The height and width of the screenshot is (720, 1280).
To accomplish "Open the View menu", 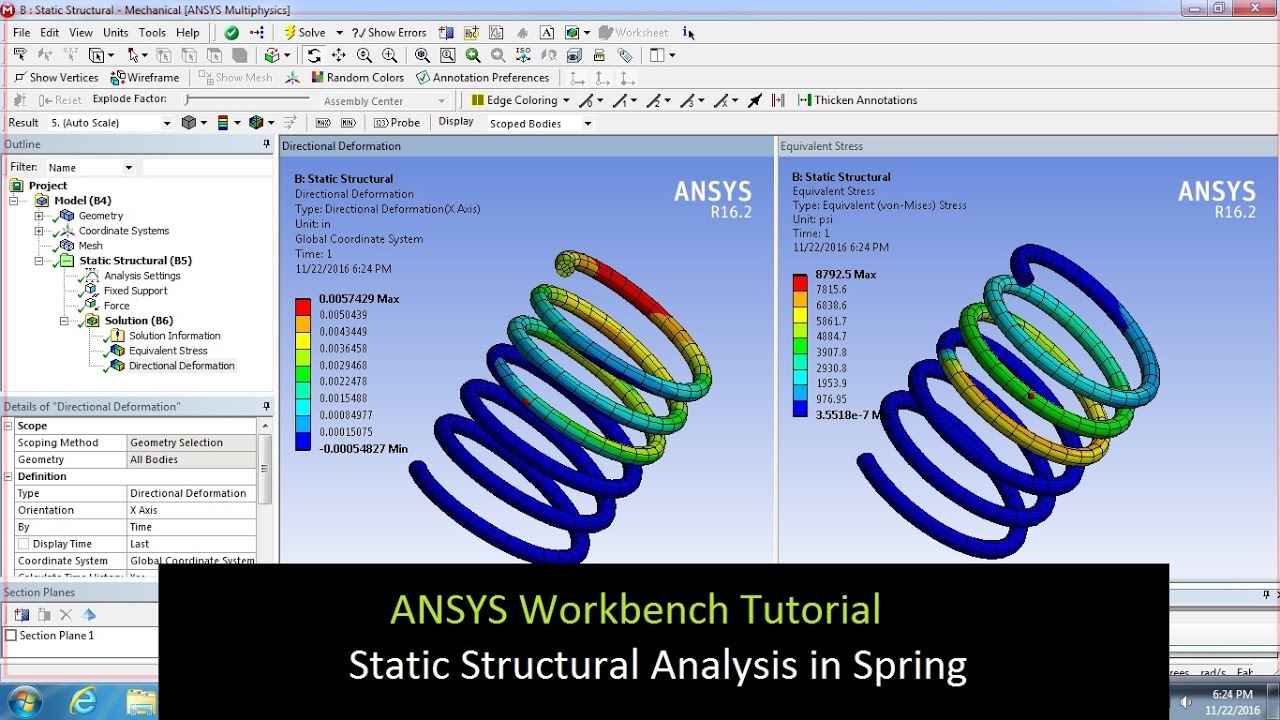I will click(81, 33).
